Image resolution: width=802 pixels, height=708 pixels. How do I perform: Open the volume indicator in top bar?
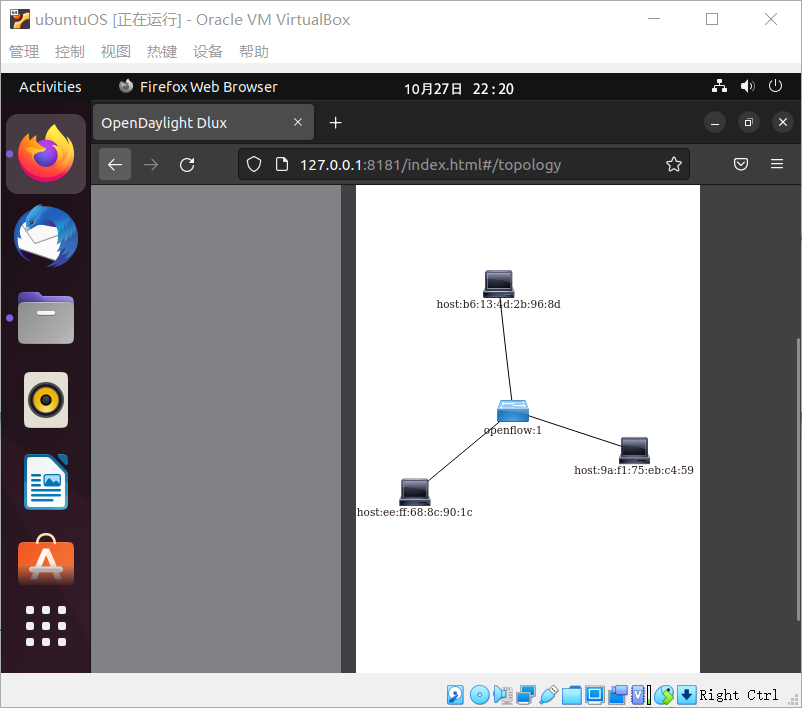pyautogui.click(x=747, y=86)
